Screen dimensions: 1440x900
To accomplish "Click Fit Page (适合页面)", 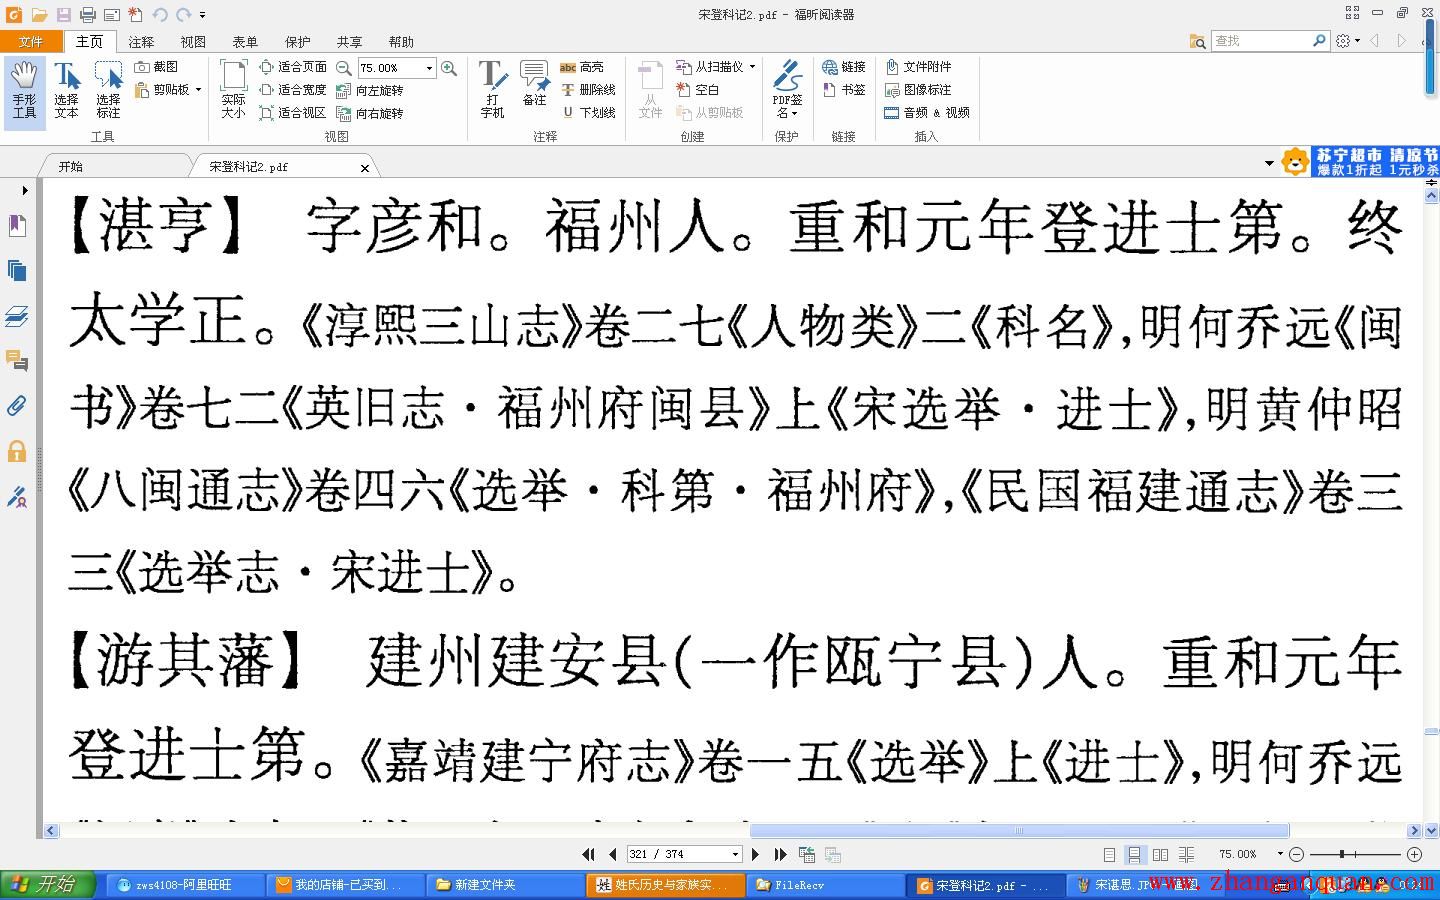I will point(293,67).
